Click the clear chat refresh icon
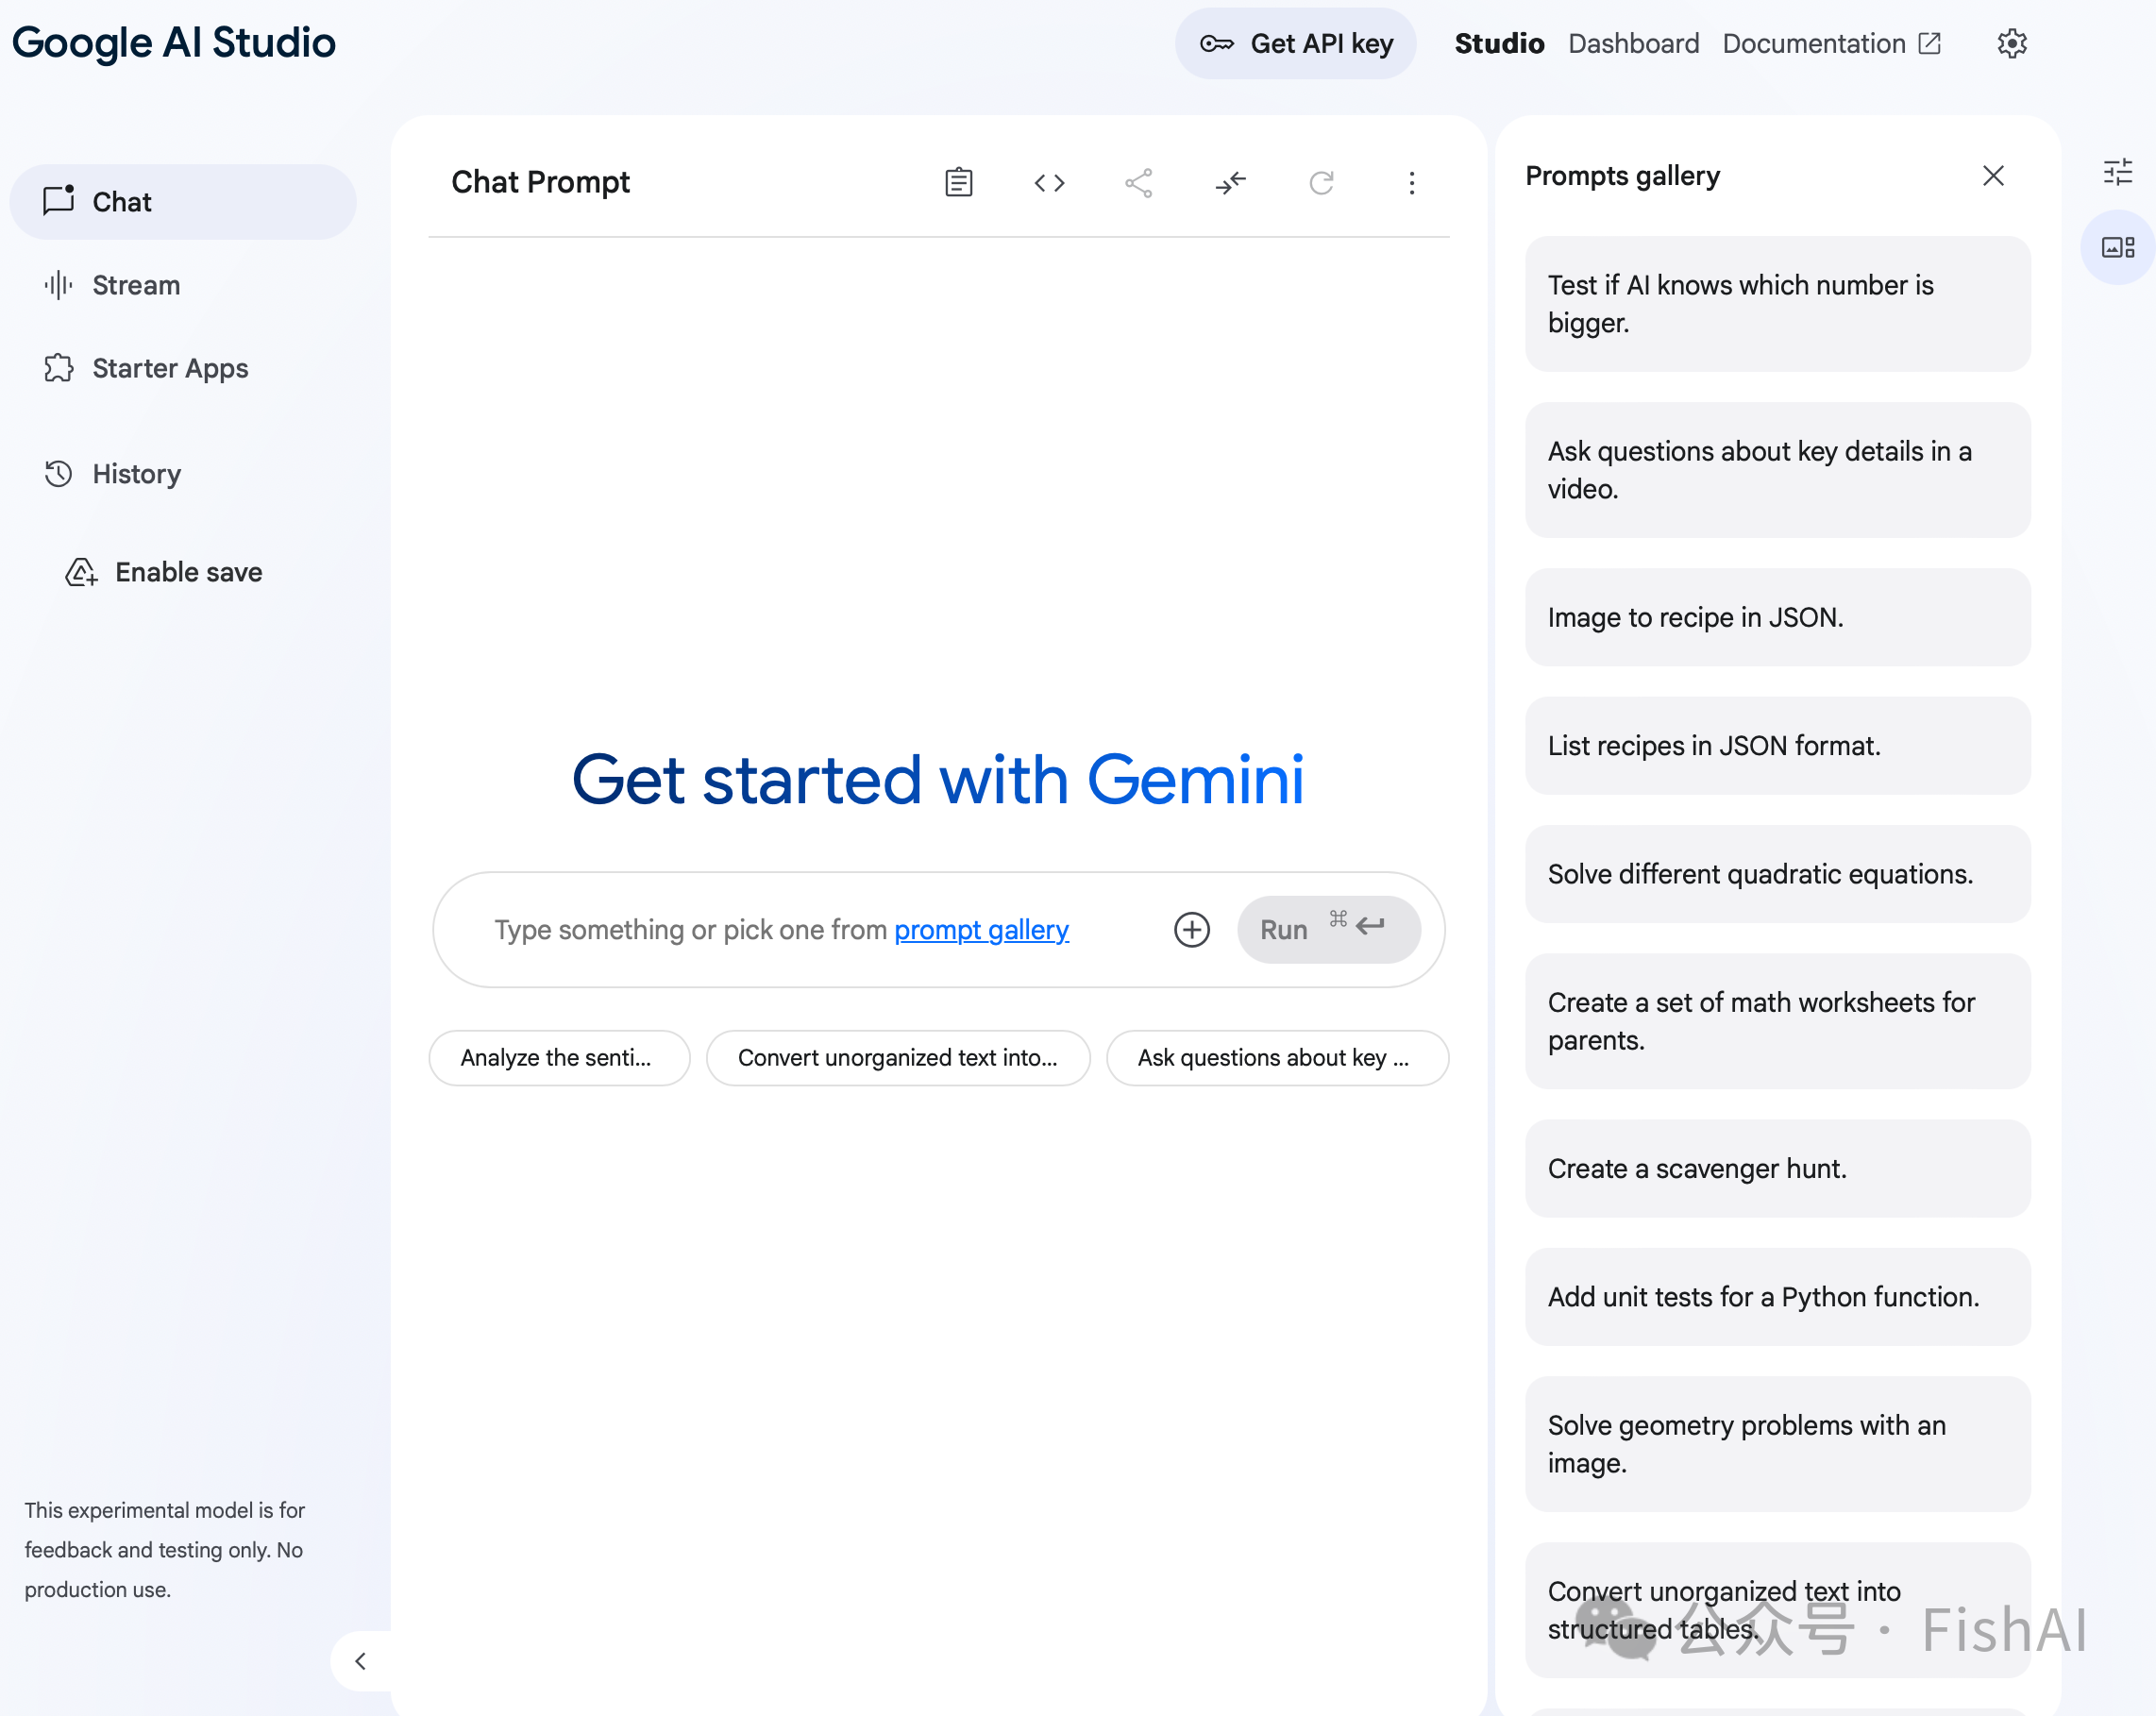This screenshot has width=2156, height=1716. 1321,182
